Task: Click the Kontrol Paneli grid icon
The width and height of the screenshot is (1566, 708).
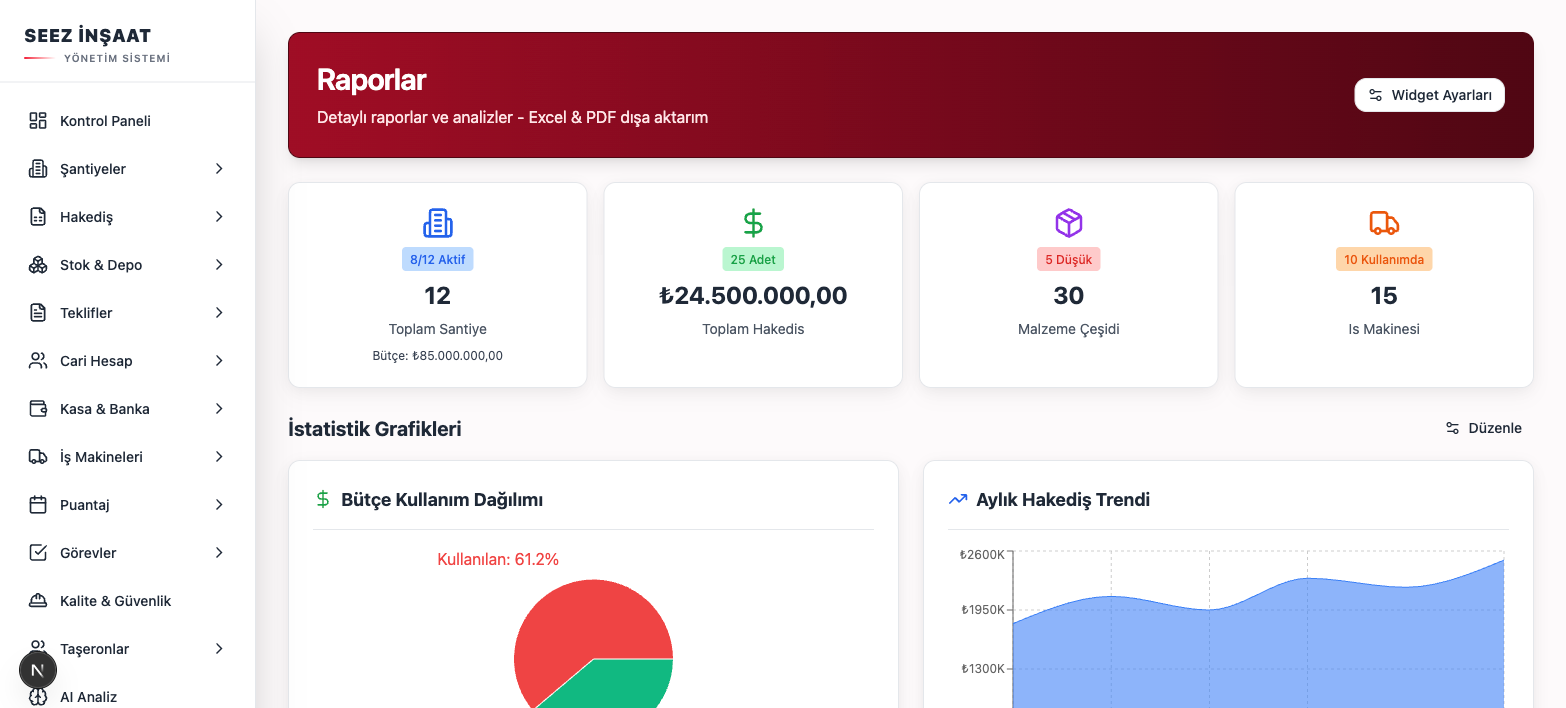Action: 38,121
